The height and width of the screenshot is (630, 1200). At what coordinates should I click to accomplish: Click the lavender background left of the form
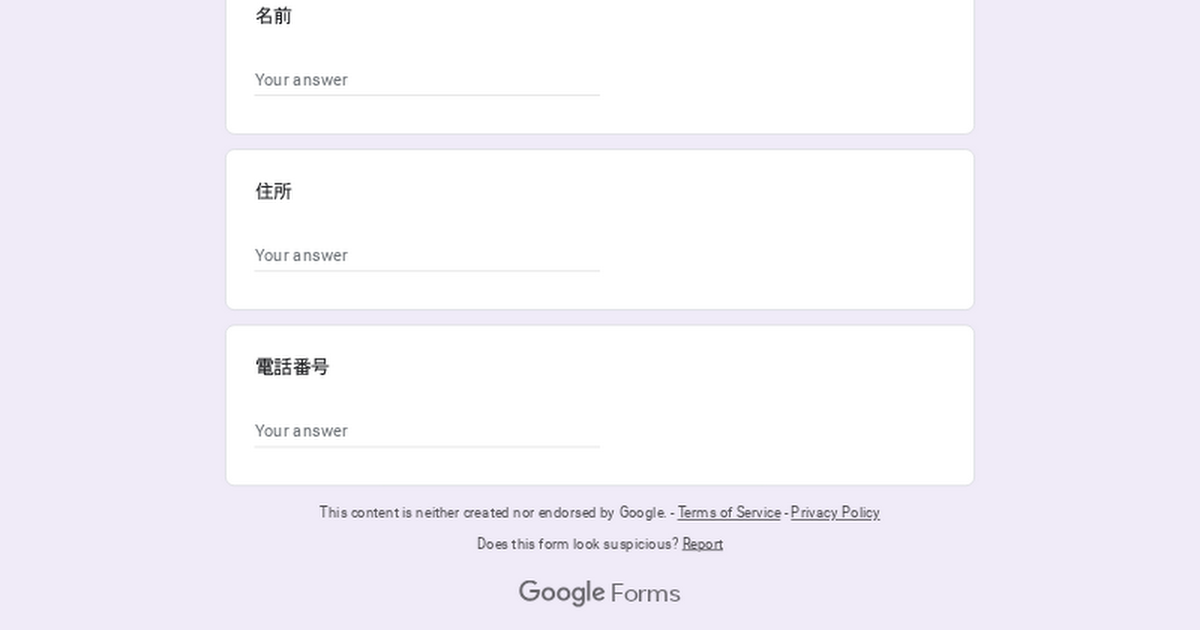110,300
